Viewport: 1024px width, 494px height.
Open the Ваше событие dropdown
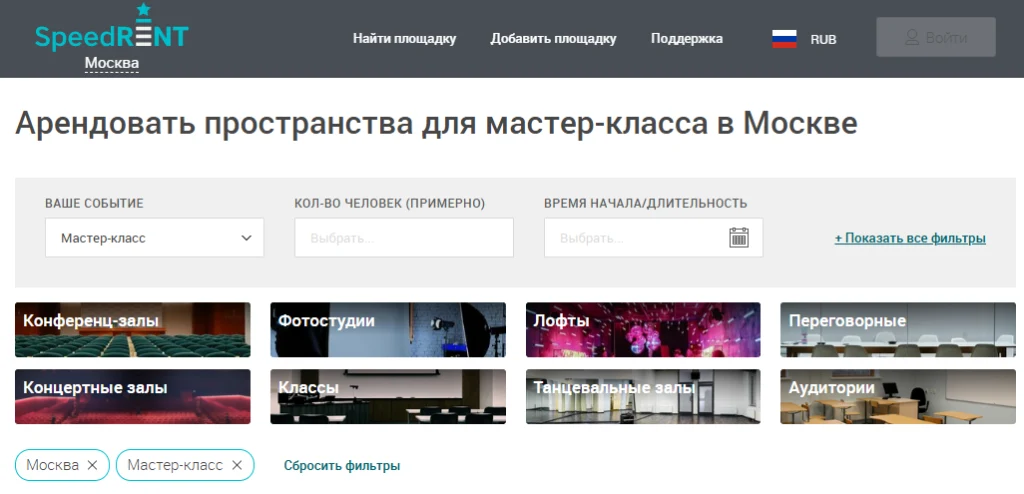[154, 238]
